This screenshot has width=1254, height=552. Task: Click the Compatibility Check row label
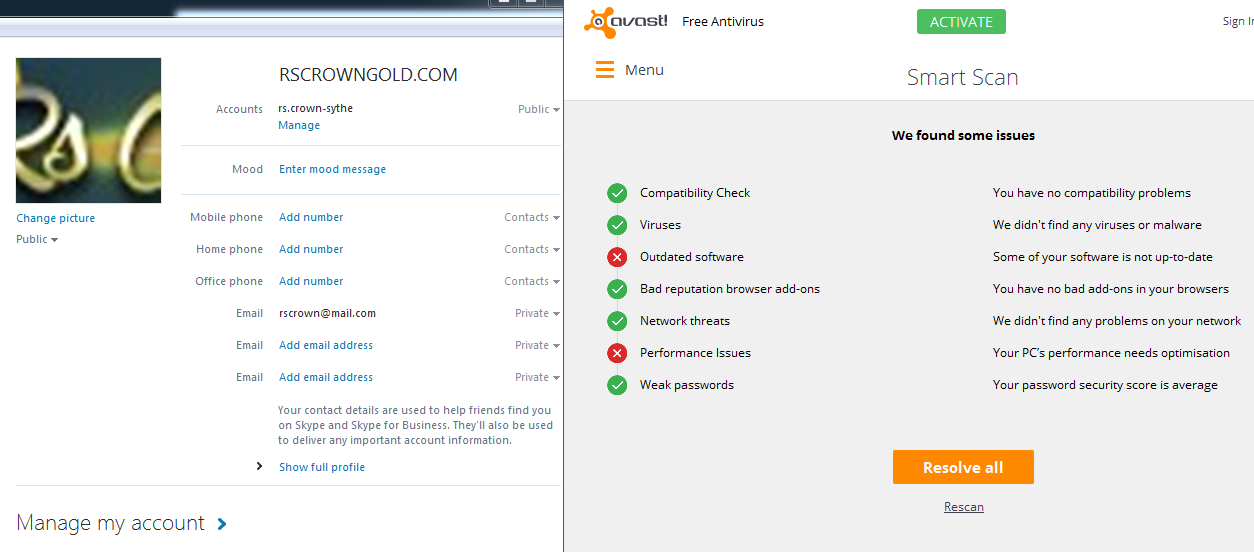pos(695,193)
